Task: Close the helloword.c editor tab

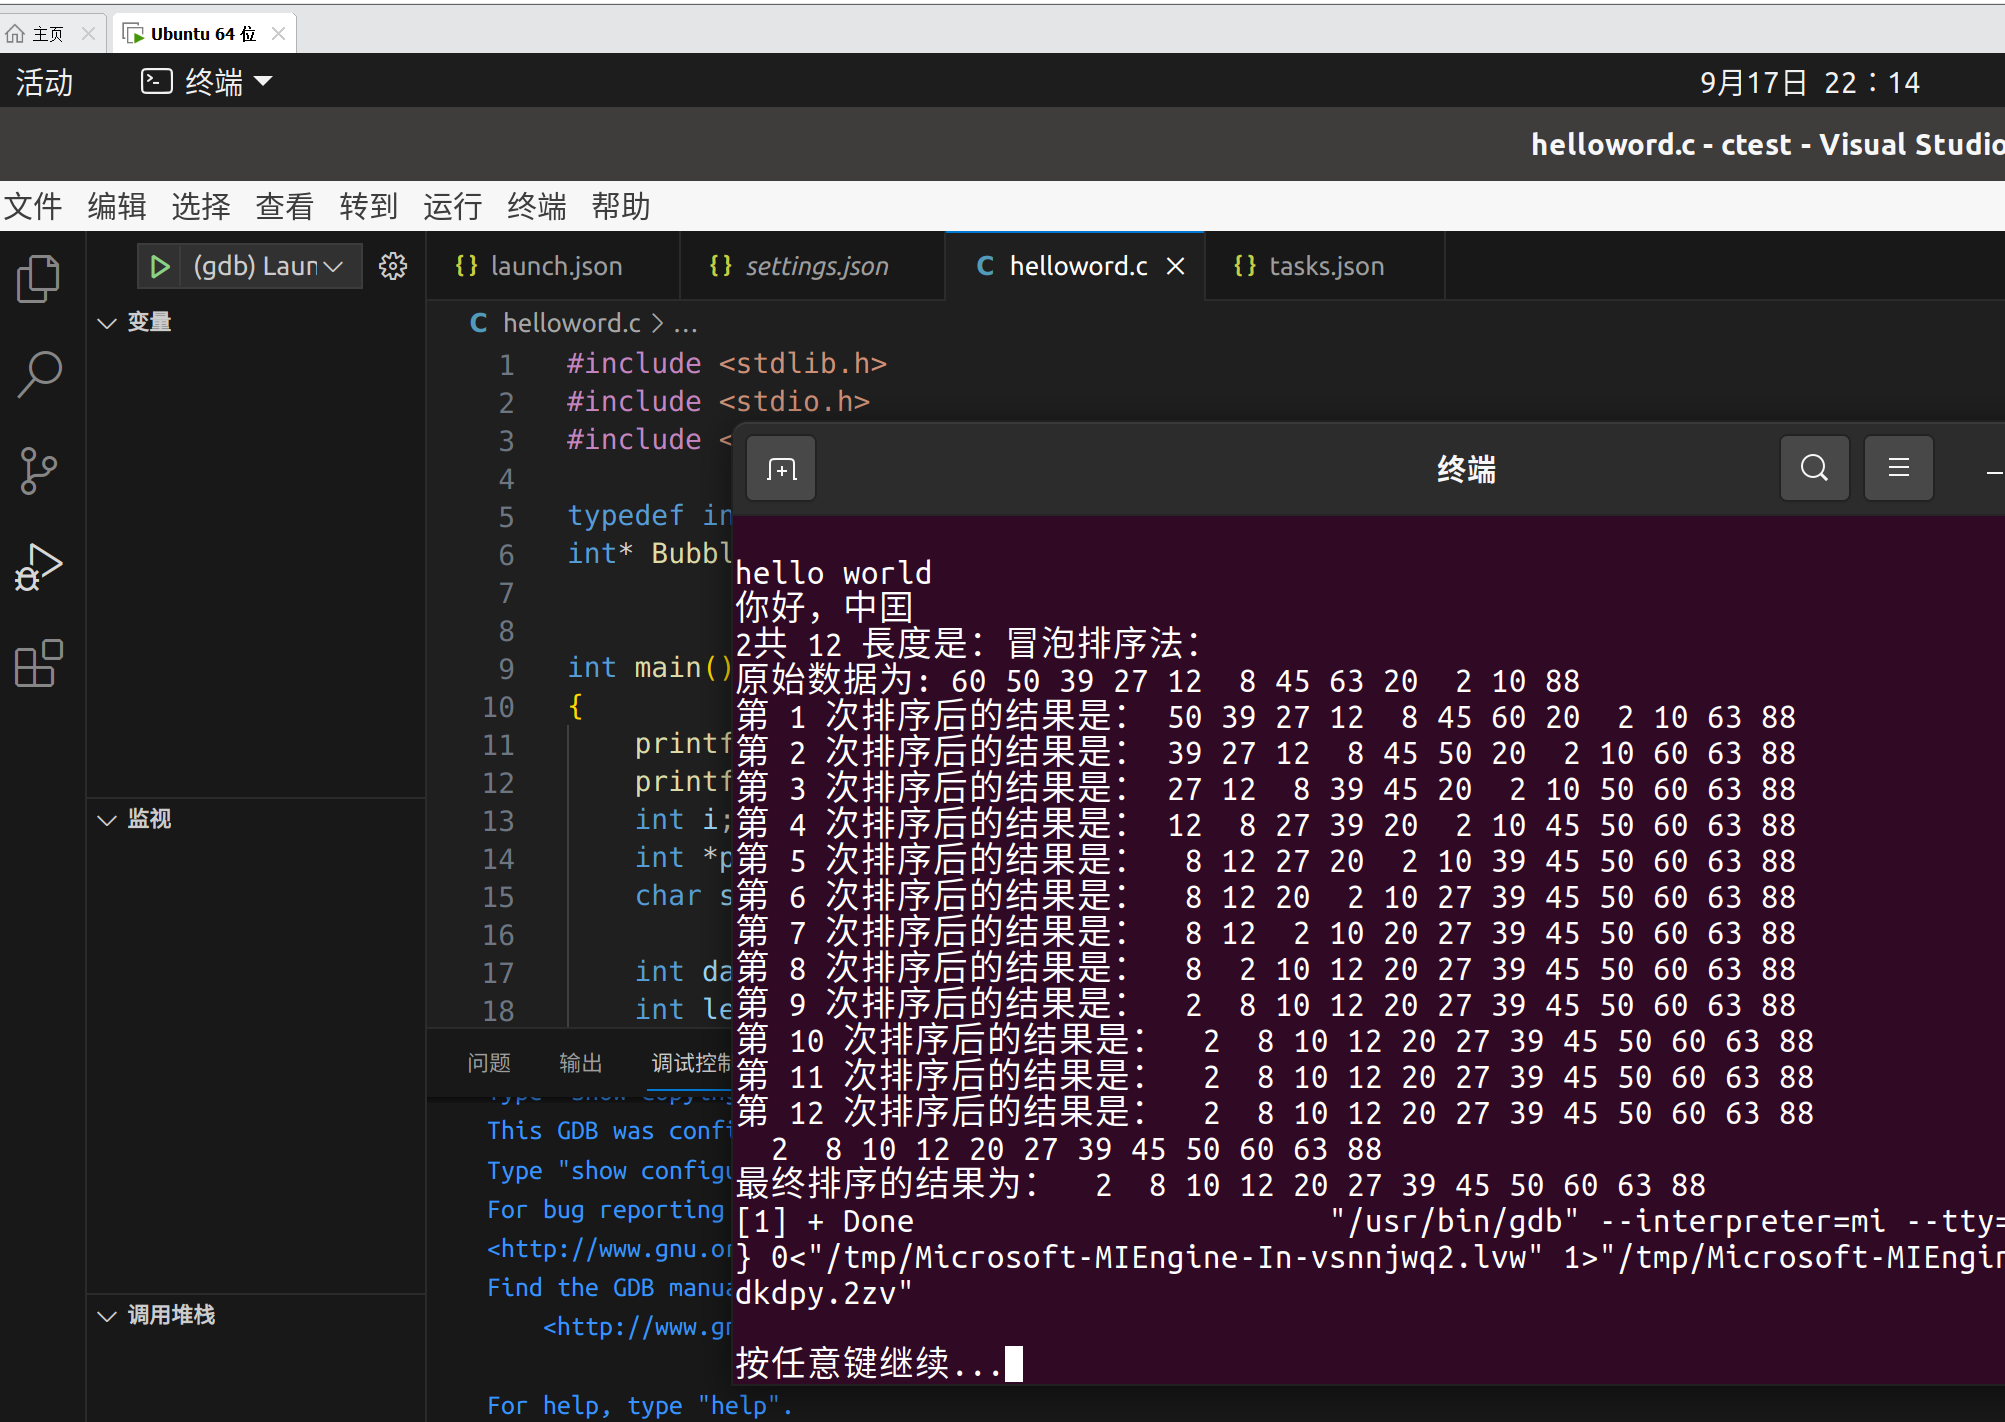Action: click(1176, 266)
